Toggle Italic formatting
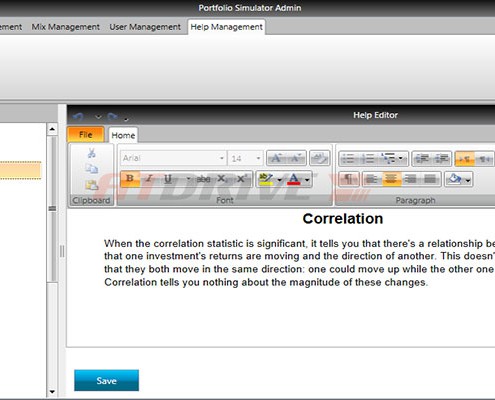 (x=149, y=179)
